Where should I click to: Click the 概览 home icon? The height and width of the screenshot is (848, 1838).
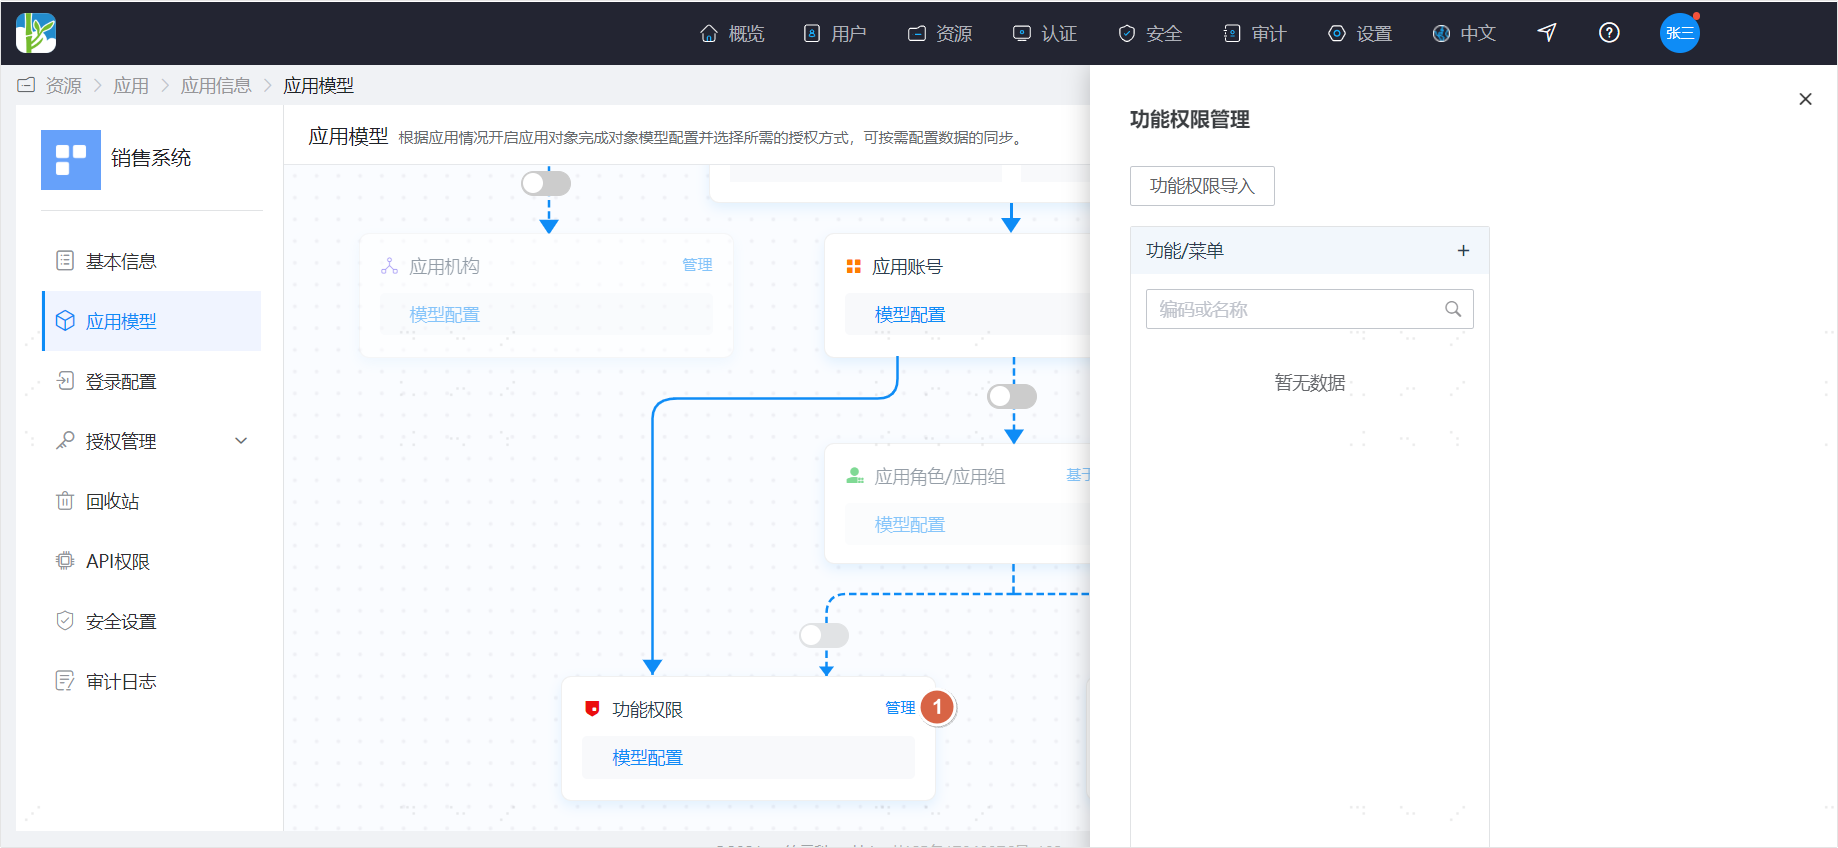click(x=709, y=33)
